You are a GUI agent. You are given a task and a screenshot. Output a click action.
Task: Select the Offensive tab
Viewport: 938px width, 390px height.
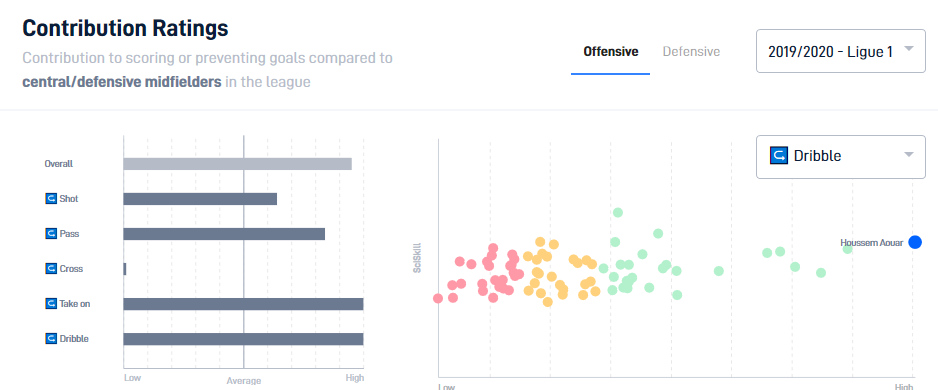point(611,51)
